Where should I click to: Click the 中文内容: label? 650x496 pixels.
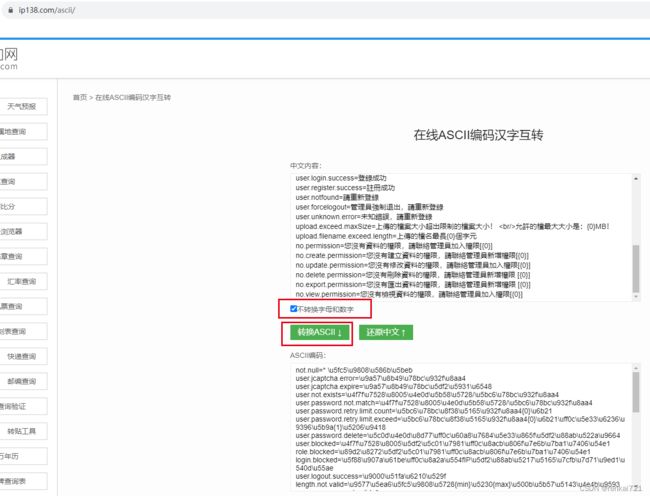(x=306, y=166)
